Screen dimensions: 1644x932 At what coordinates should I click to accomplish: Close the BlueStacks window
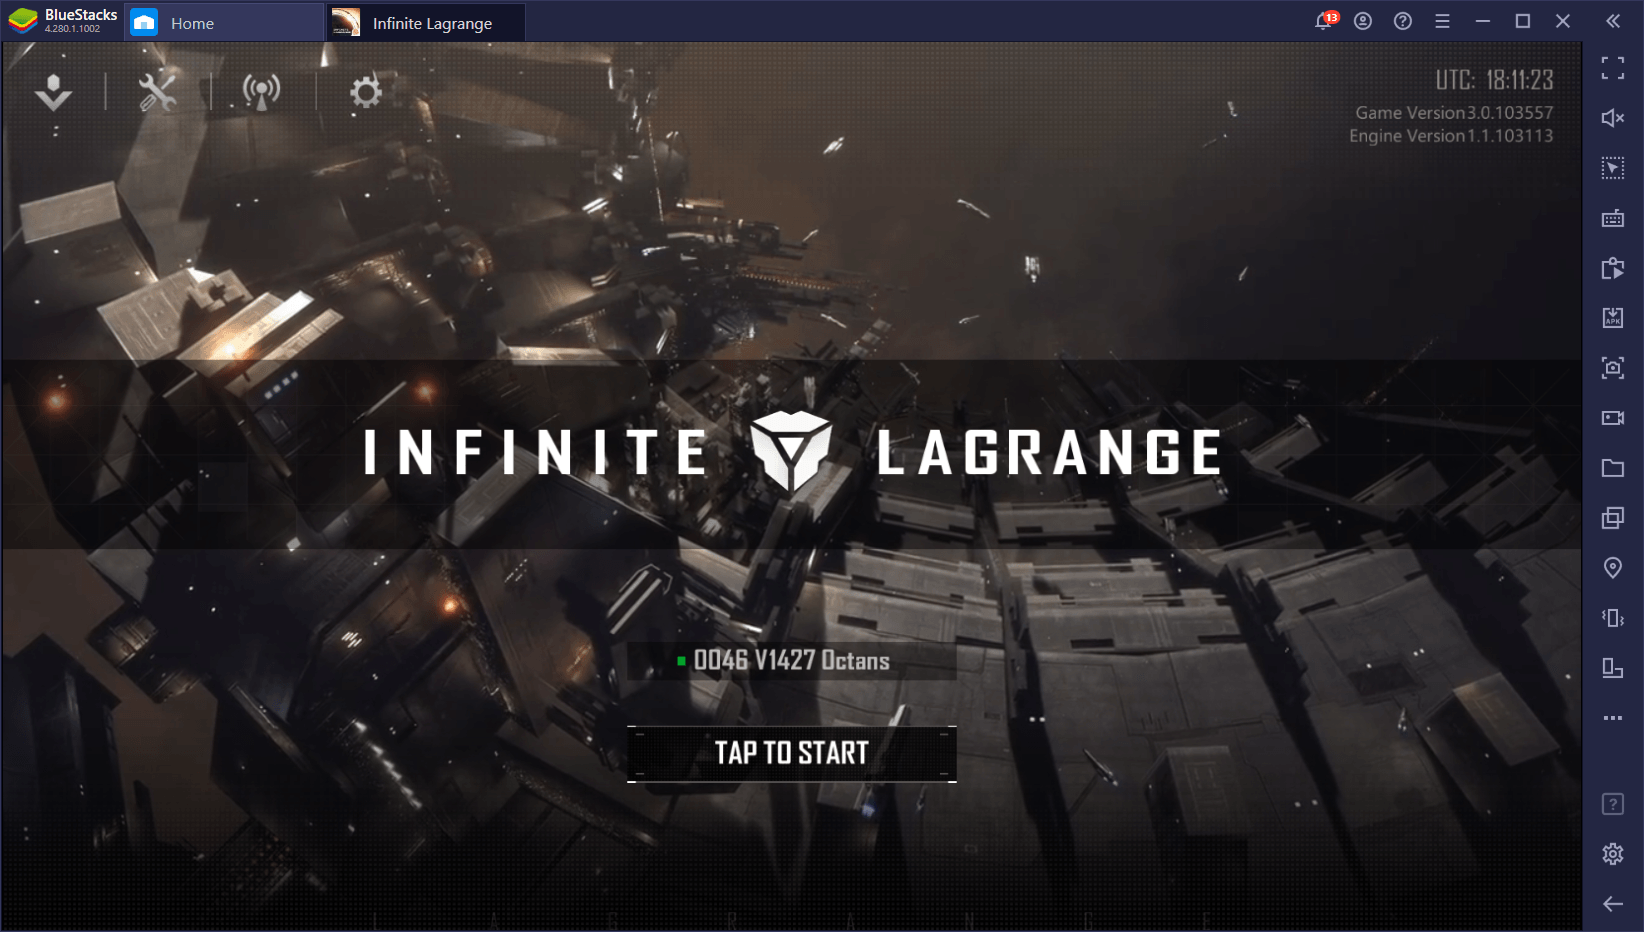point(1563,21)
